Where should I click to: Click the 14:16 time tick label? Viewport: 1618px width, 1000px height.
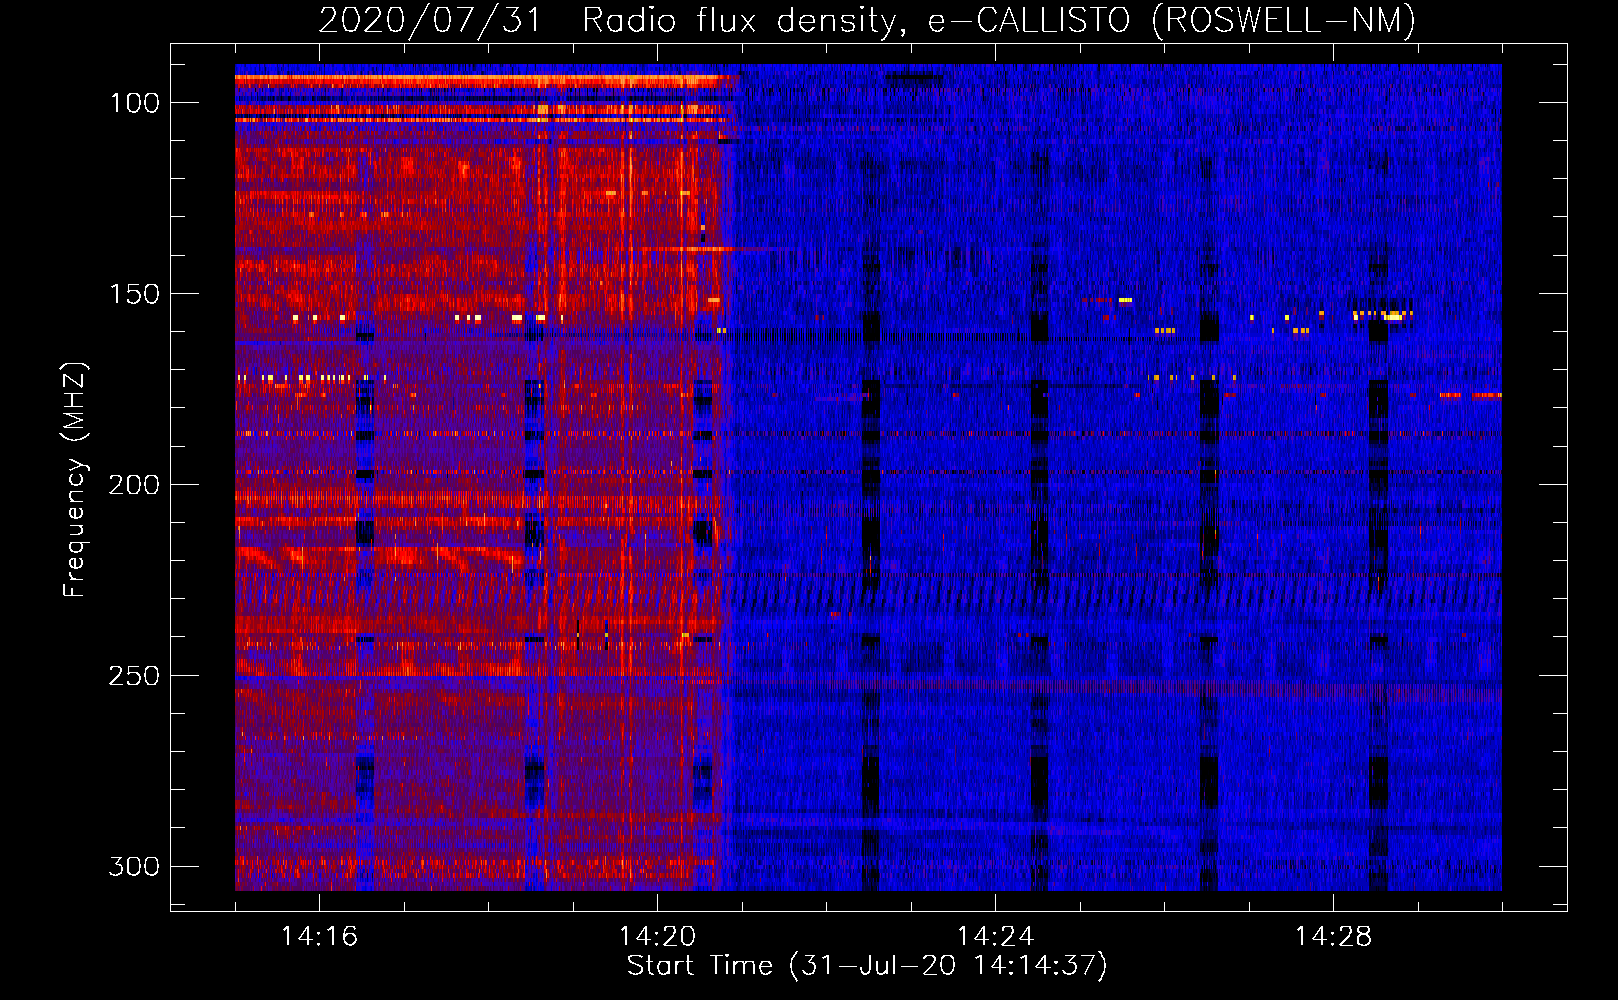[x=319, y=937]
